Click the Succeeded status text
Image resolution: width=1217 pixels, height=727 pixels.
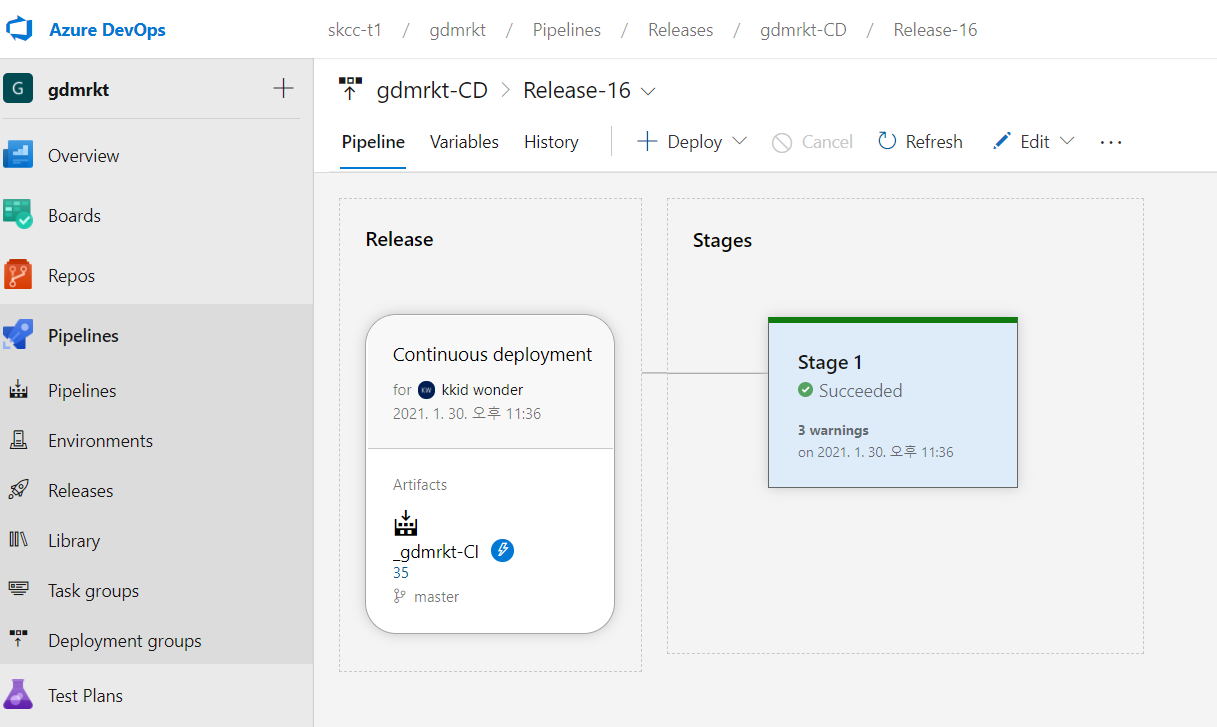click(860, 391)
